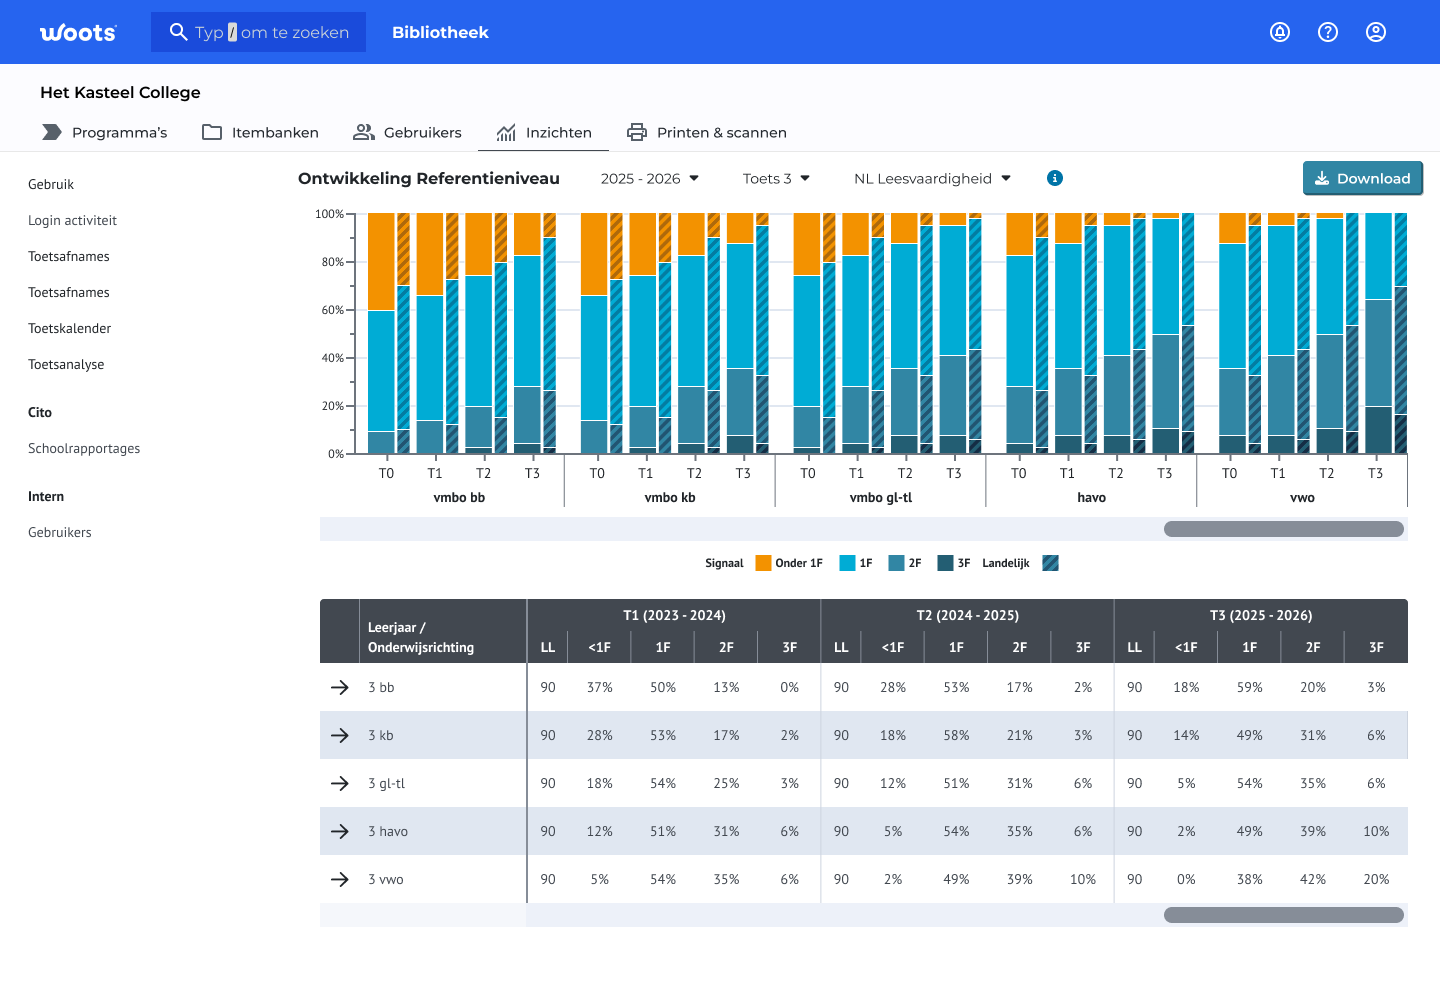Toggle the 3F legend entry
This screenshot has height=988, width=1440.
tap(954, 563)
